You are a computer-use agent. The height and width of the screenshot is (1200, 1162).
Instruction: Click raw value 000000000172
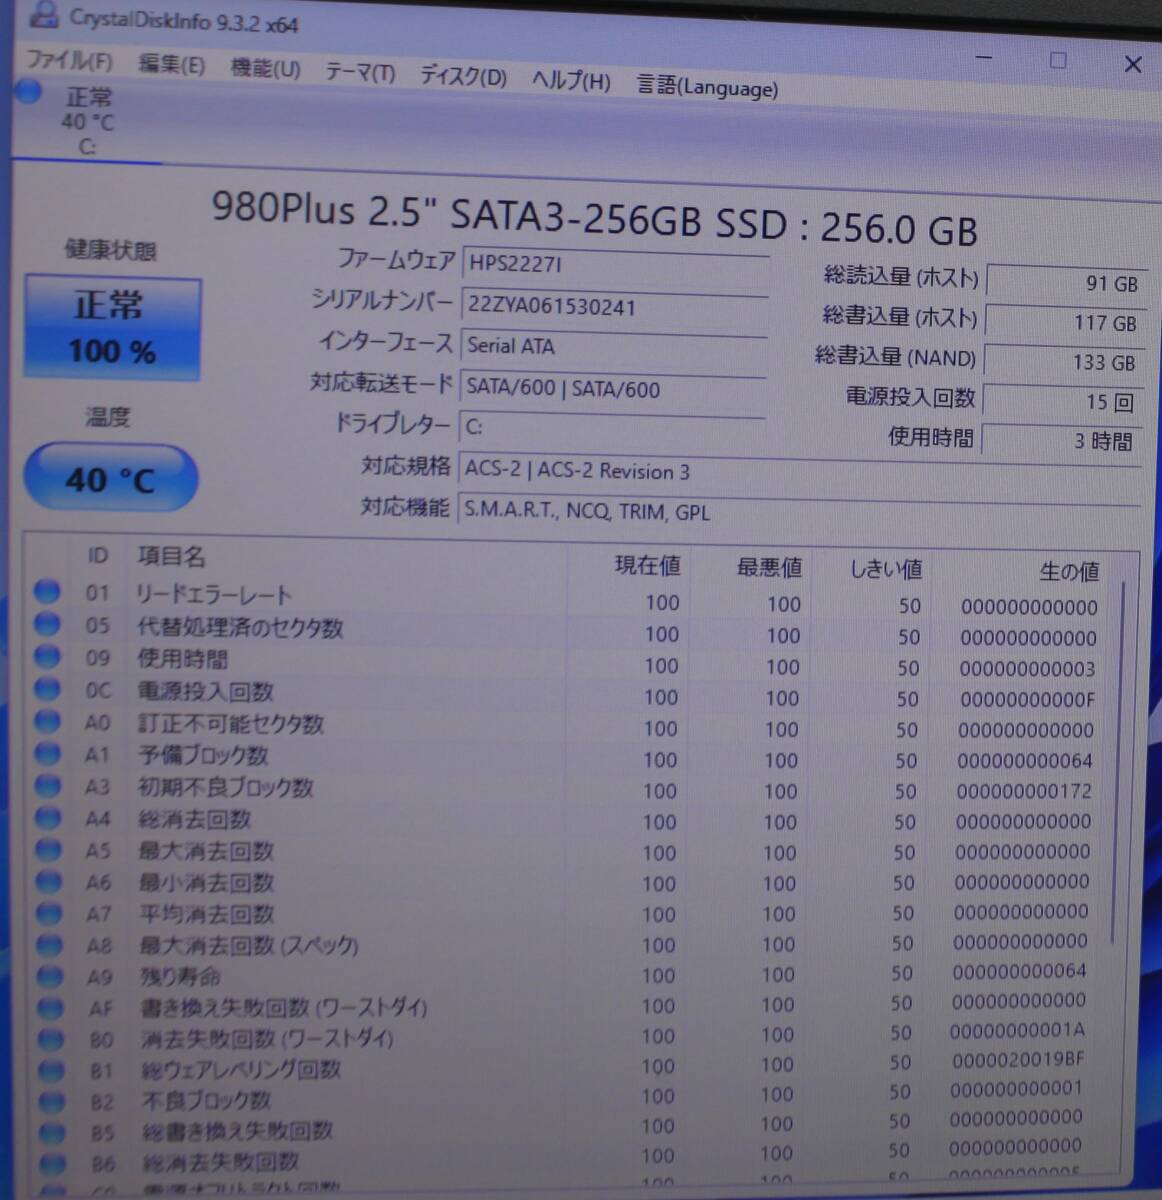(1024, 791)
